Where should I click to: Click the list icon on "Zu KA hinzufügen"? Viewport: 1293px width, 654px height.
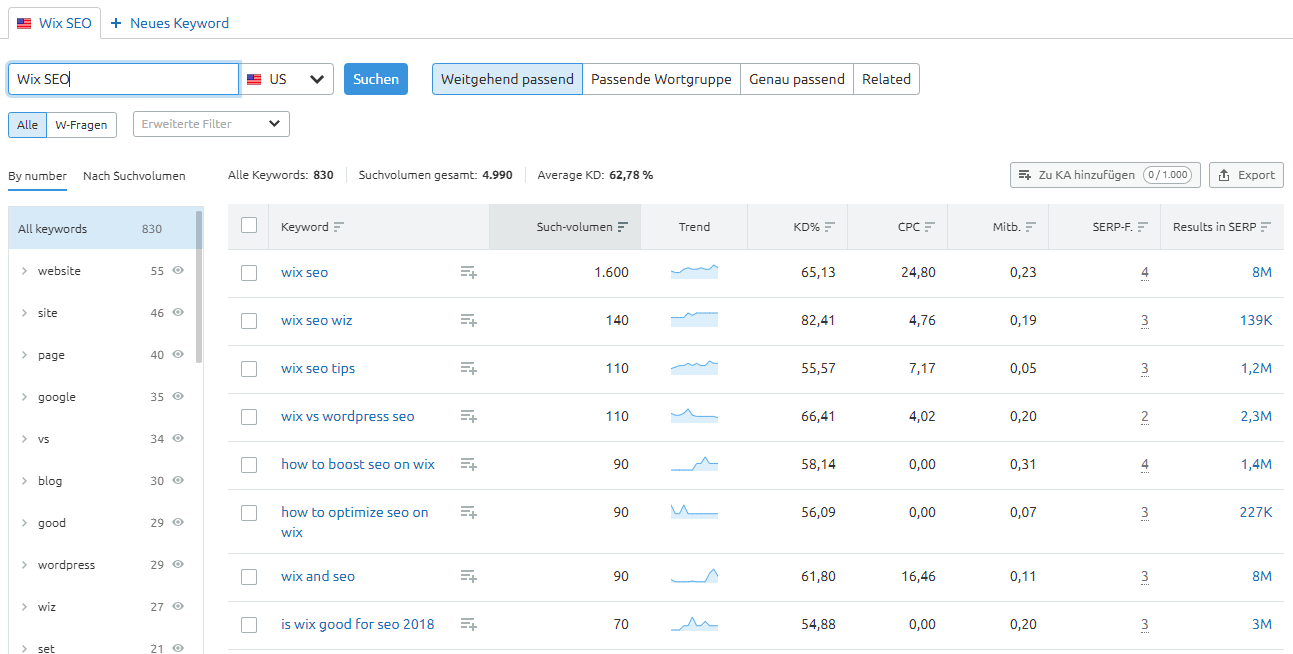[x=1025, y=174]
